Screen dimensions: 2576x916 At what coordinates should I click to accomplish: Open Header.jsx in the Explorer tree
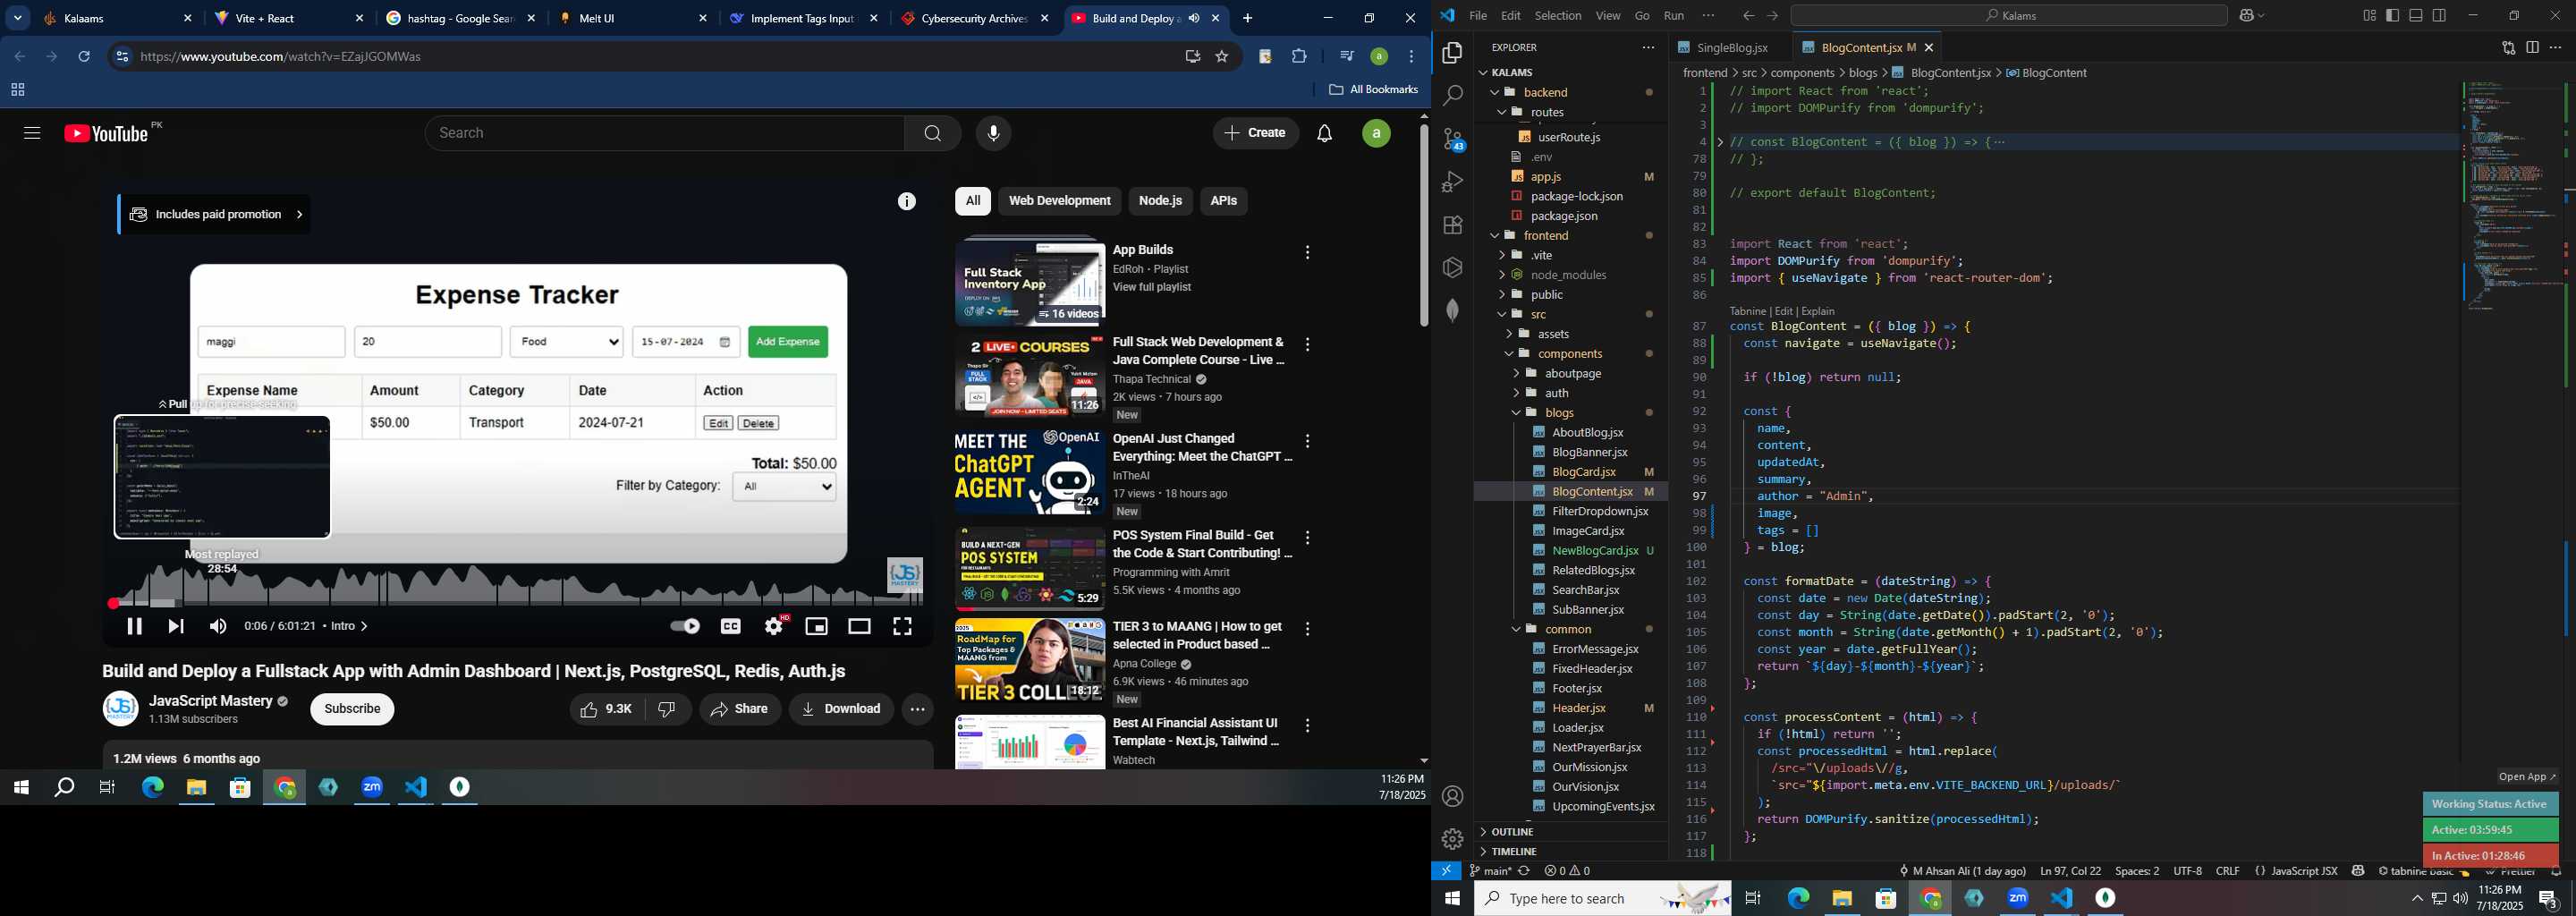coord(1578,708)
